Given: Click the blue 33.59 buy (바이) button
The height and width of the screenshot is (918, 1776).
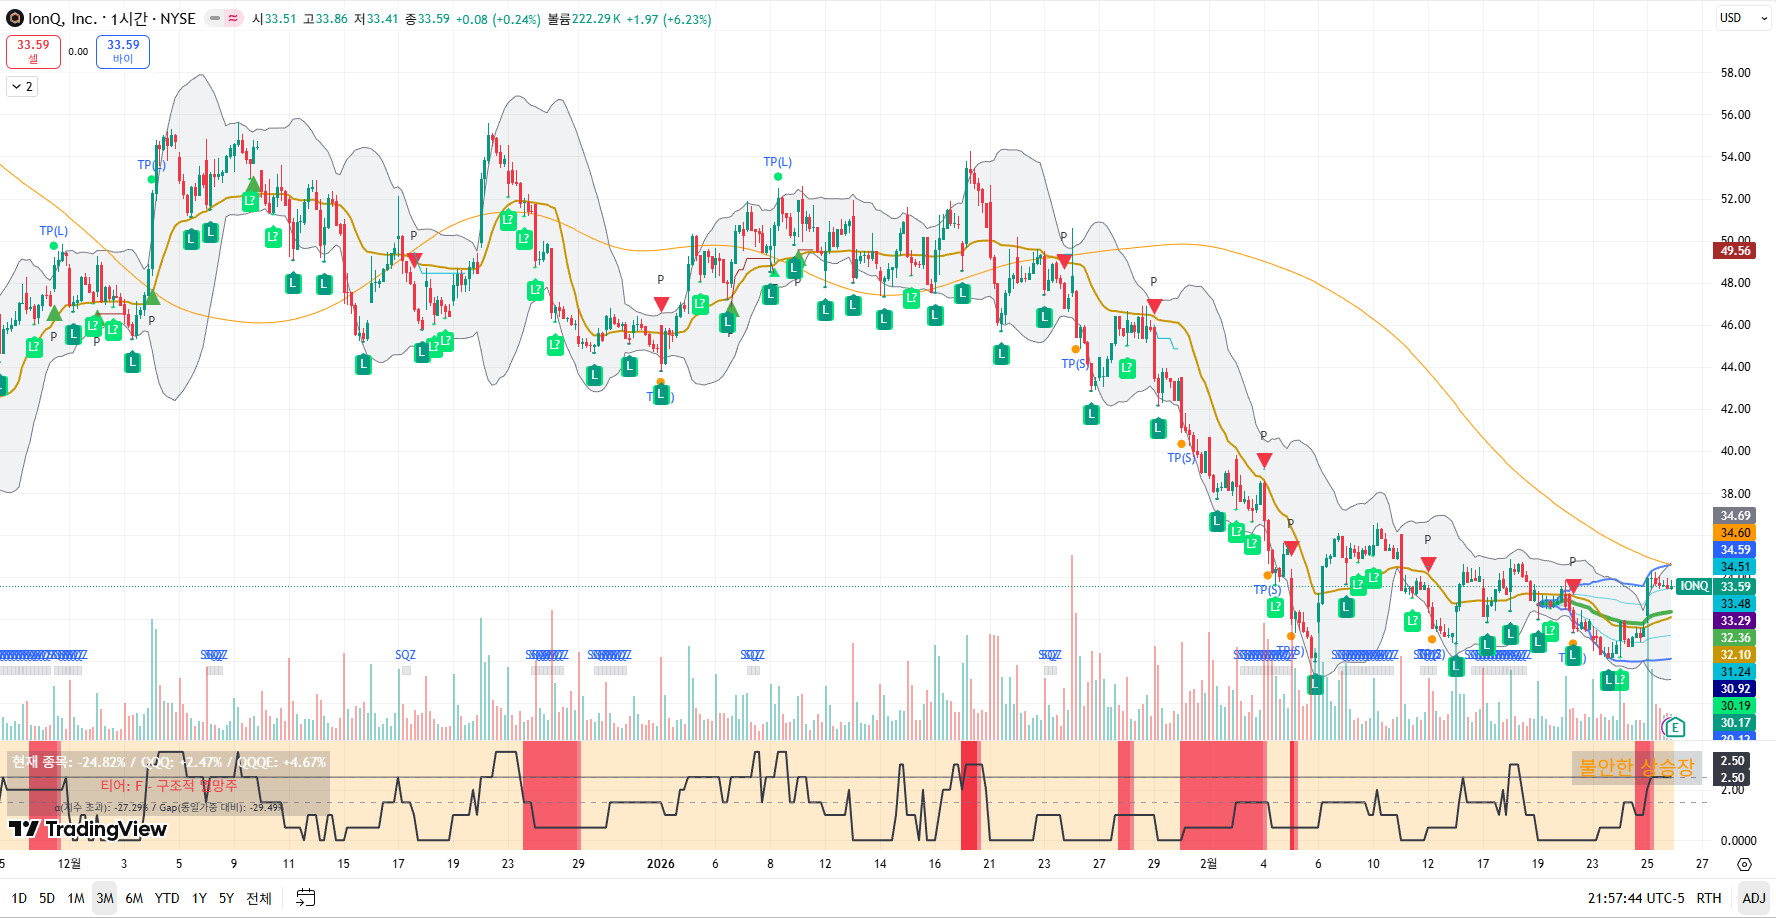Looking at the screenshot, I should [123, 52].
